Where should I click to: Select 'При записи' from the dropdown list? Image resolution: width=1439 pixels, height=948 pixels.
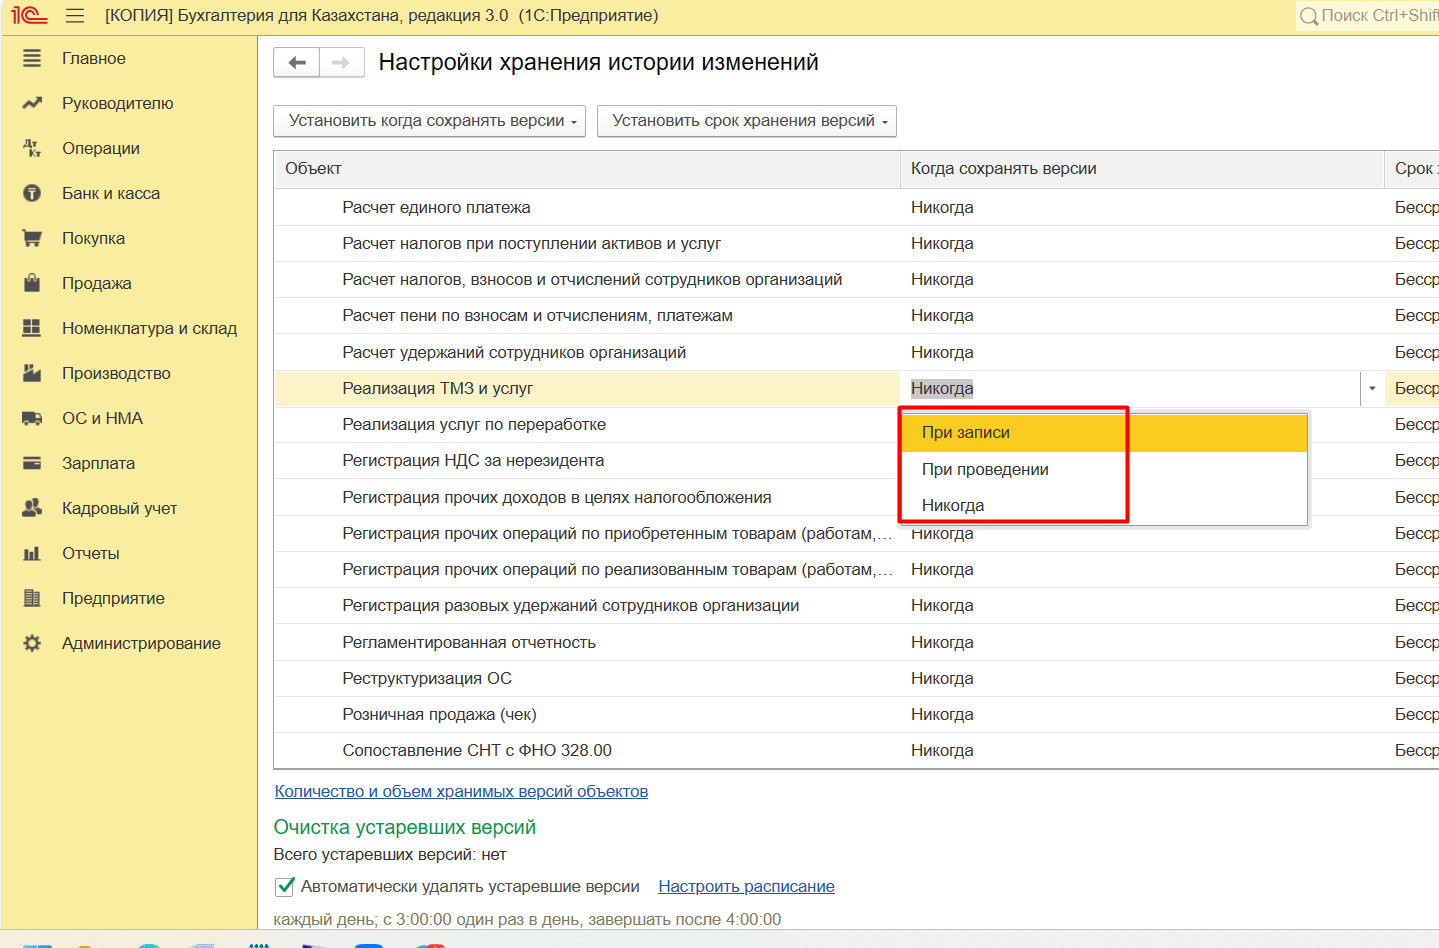pos(966,433)
